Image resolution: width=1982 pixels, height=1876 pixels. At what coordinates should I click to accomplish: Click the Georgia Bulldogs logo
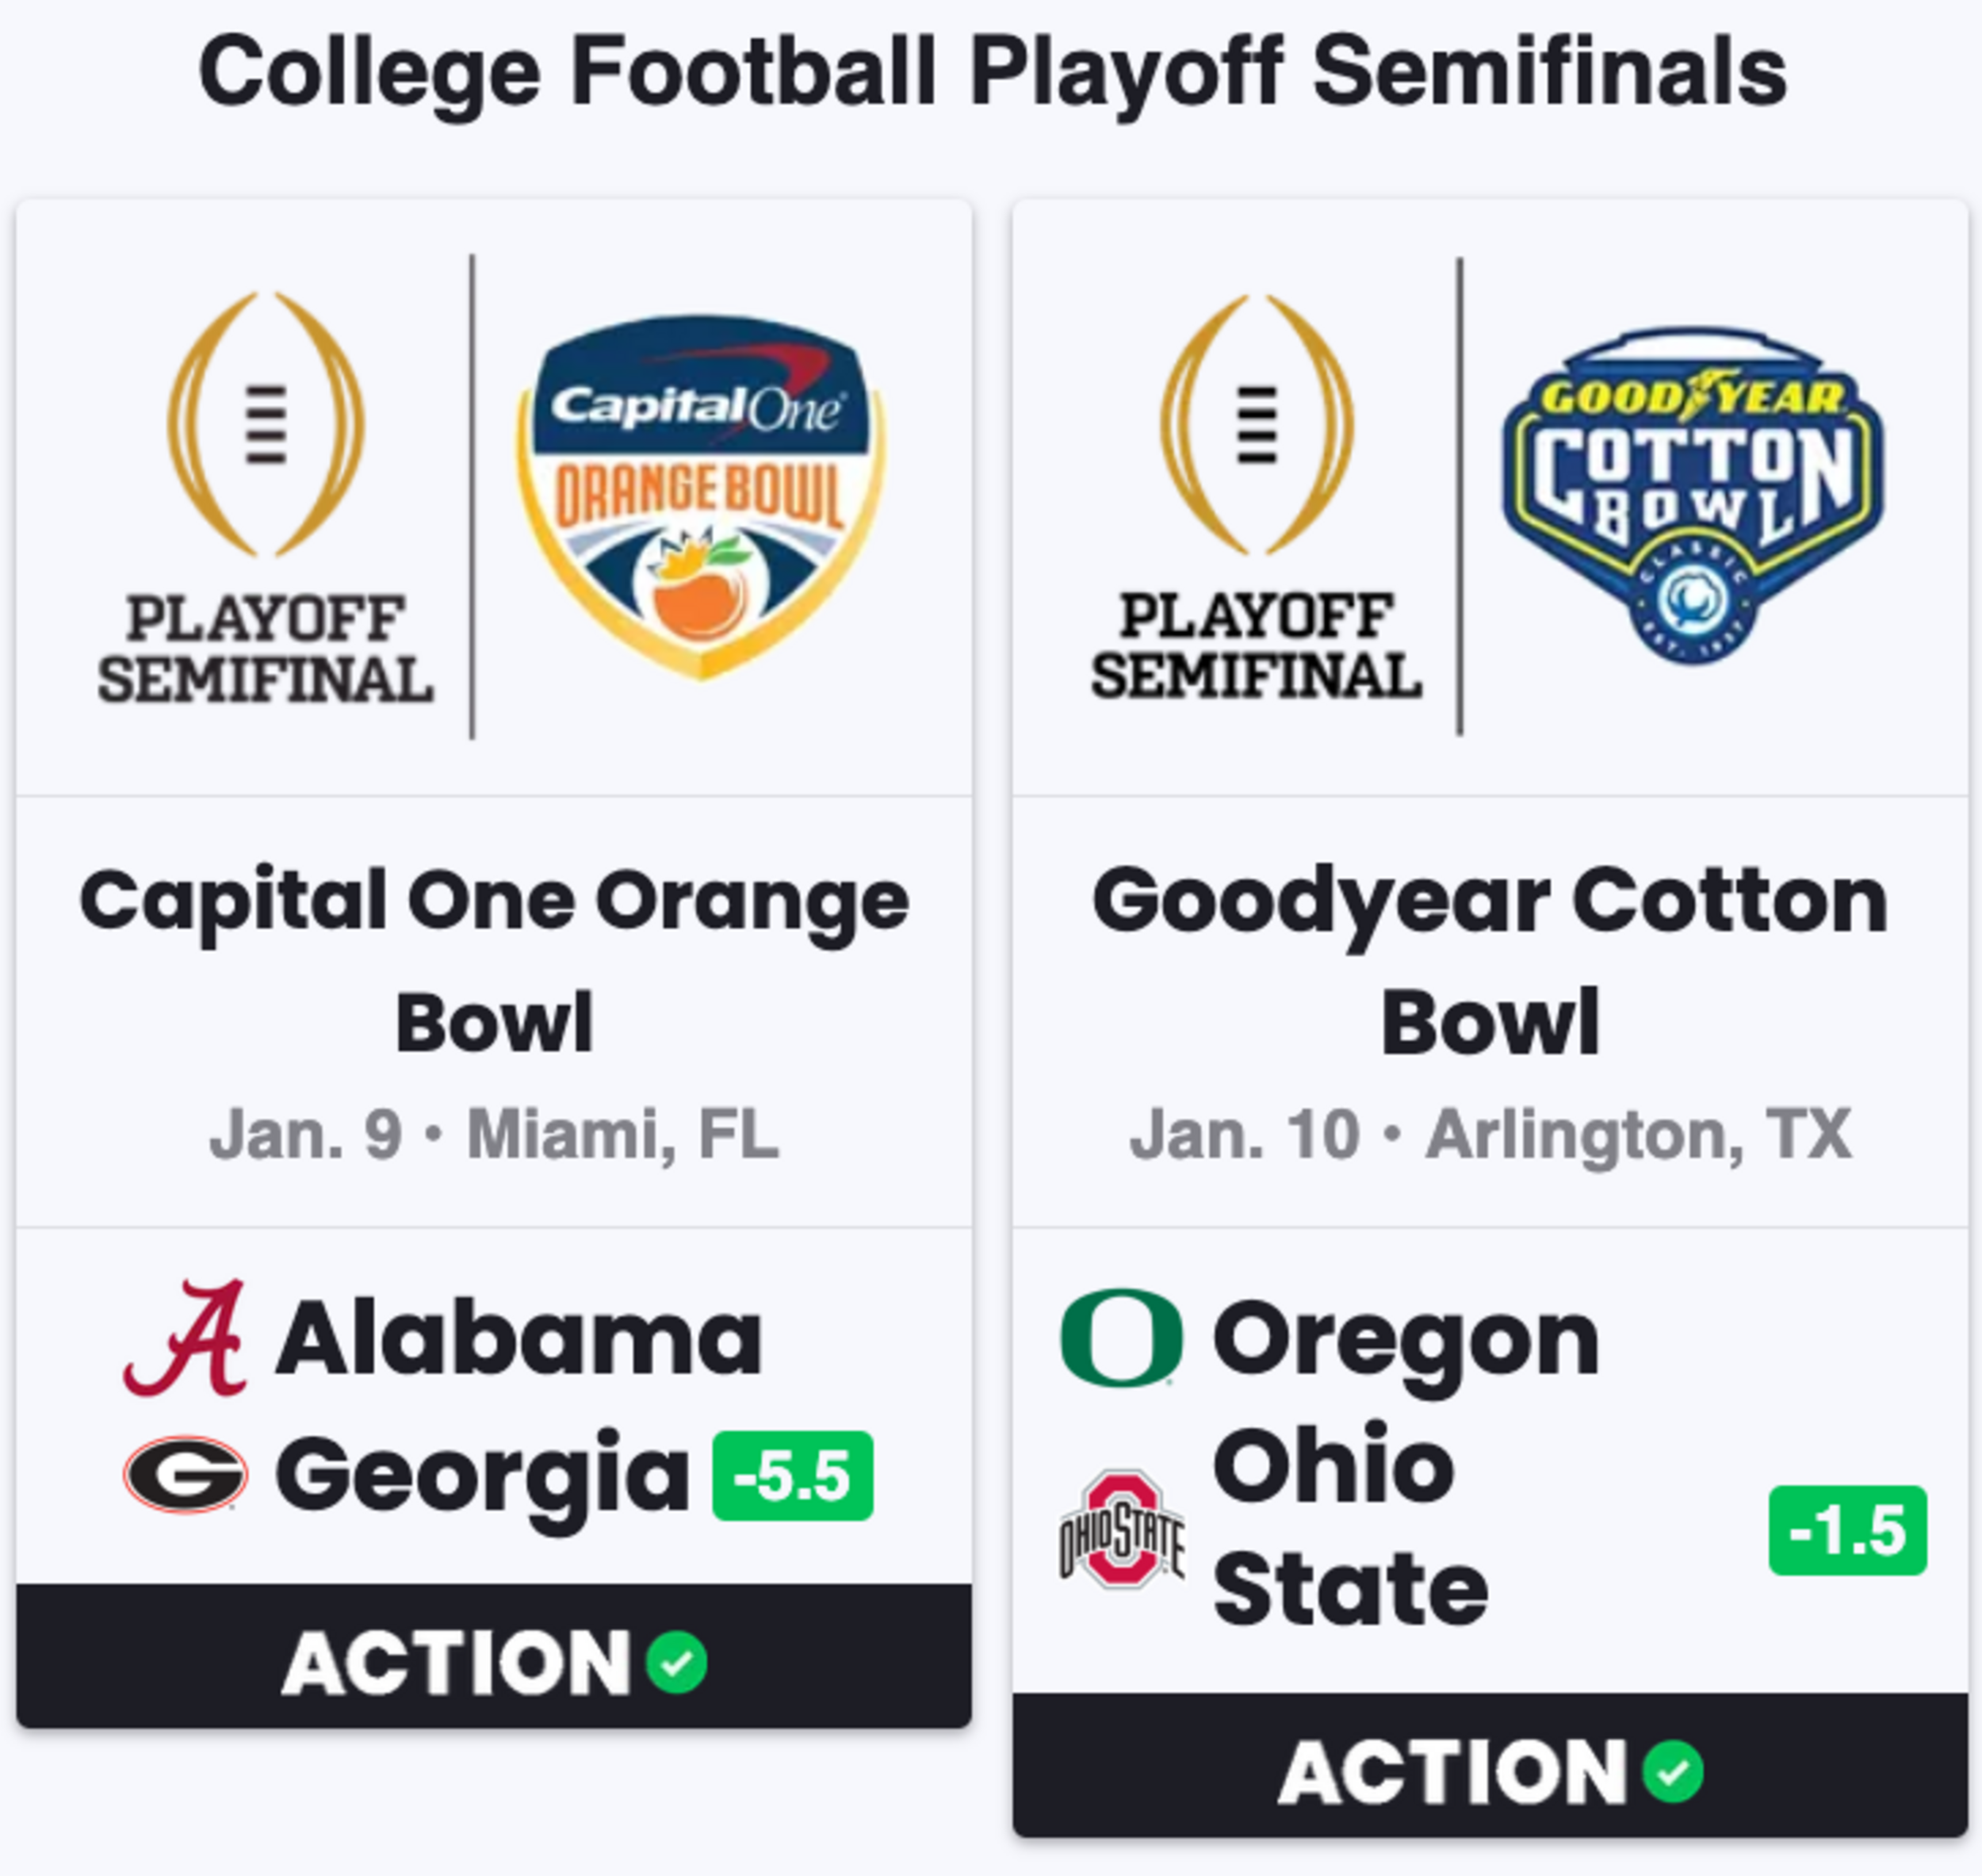185,1475
